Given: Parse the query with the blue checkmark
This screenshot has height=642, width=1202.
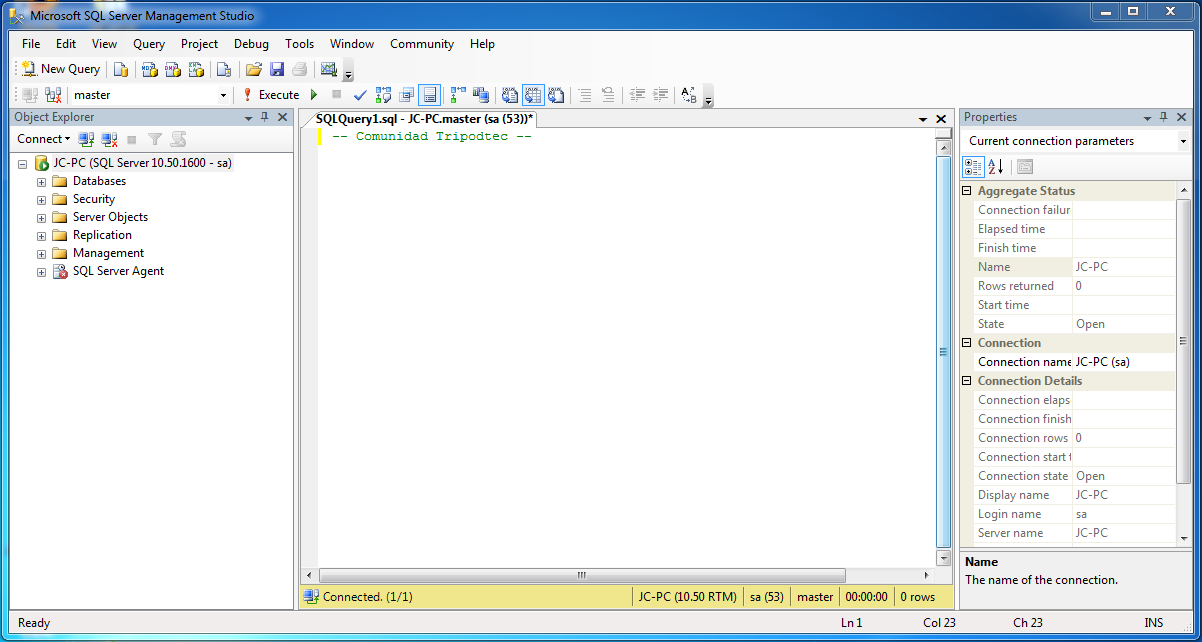Looking at the screenshot, I should point(360,95).
